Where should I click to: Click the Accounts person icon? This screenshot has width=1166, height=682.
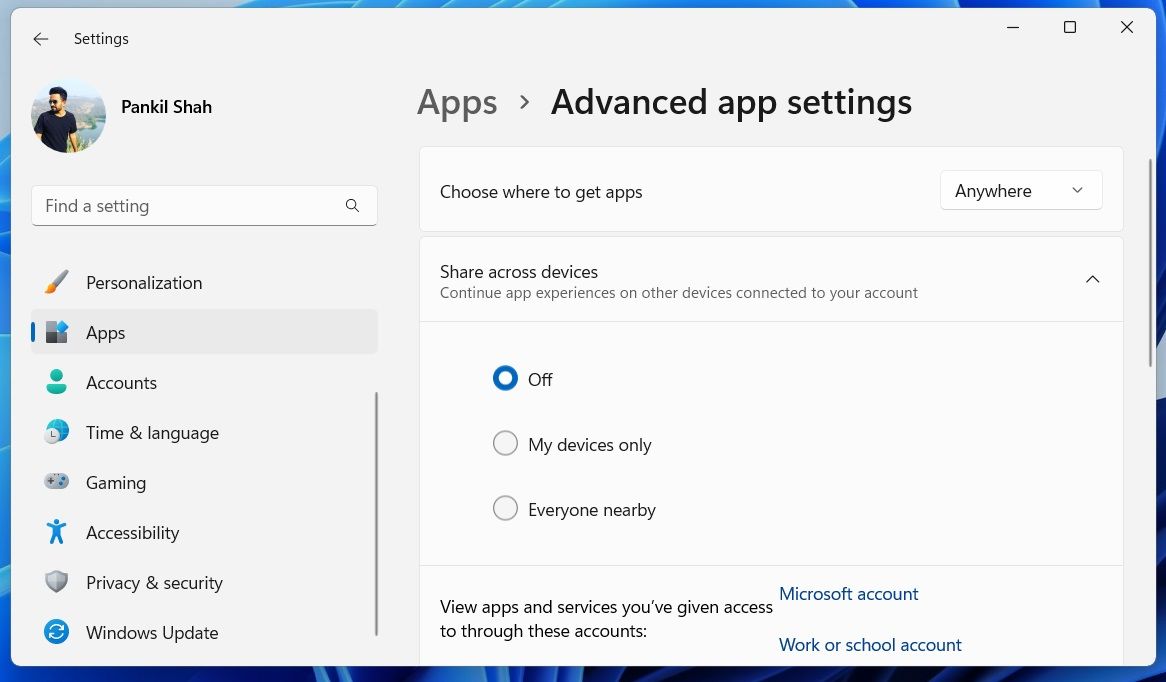point(57,382)
